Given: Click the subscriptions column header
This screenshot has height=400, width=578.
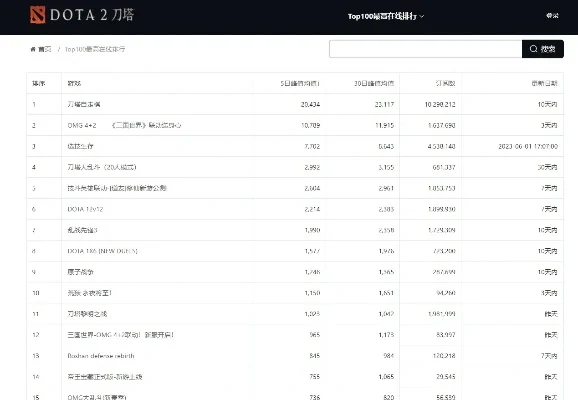Looking at the screenshot, I should [445, 83].
